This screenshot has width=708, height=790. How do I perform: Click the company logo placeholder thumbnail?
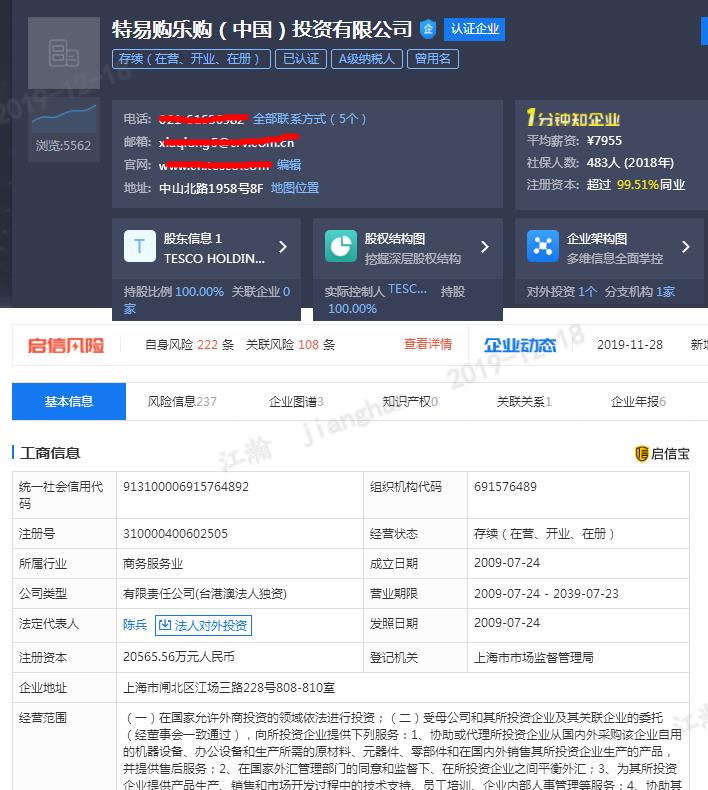click(x=63, y=53)
